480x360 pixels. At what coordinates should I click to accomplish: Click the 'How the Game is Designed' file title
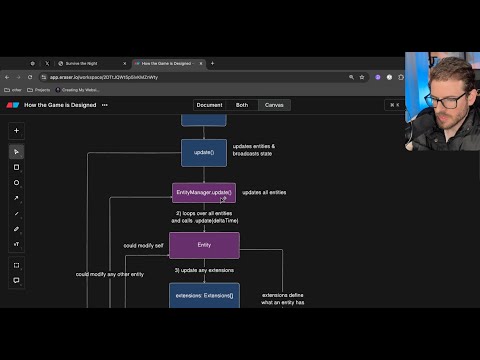(x=60, y=105)
